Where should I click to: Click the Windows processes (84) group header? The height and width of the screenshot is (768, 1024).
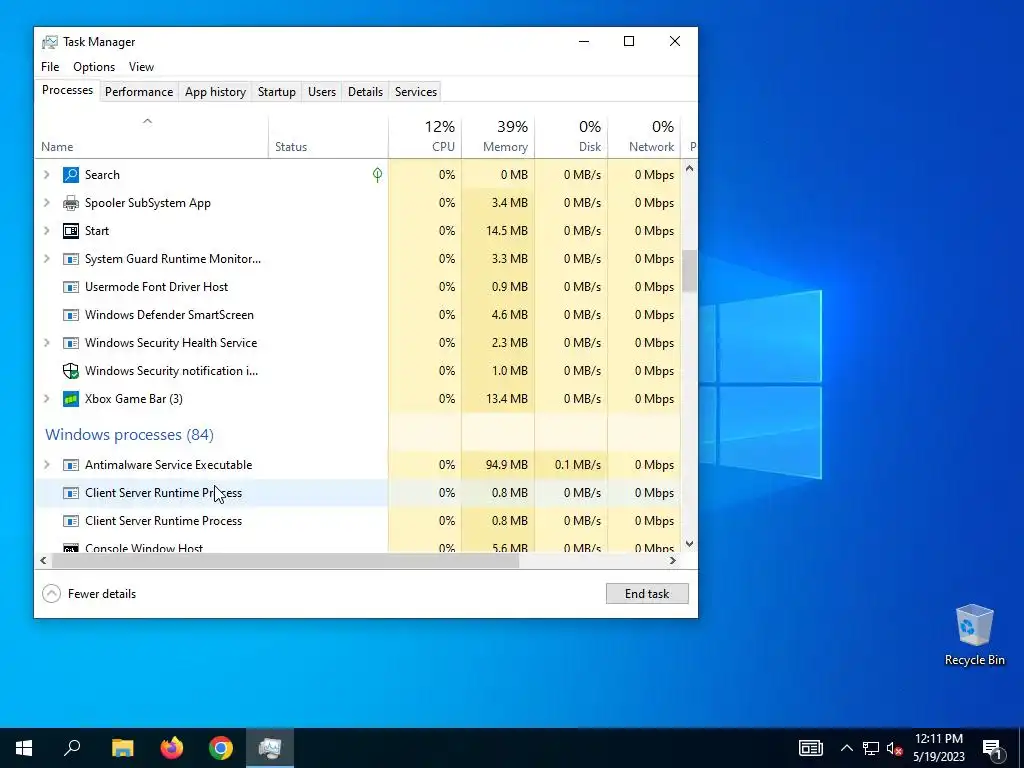[x=129, y=435]
